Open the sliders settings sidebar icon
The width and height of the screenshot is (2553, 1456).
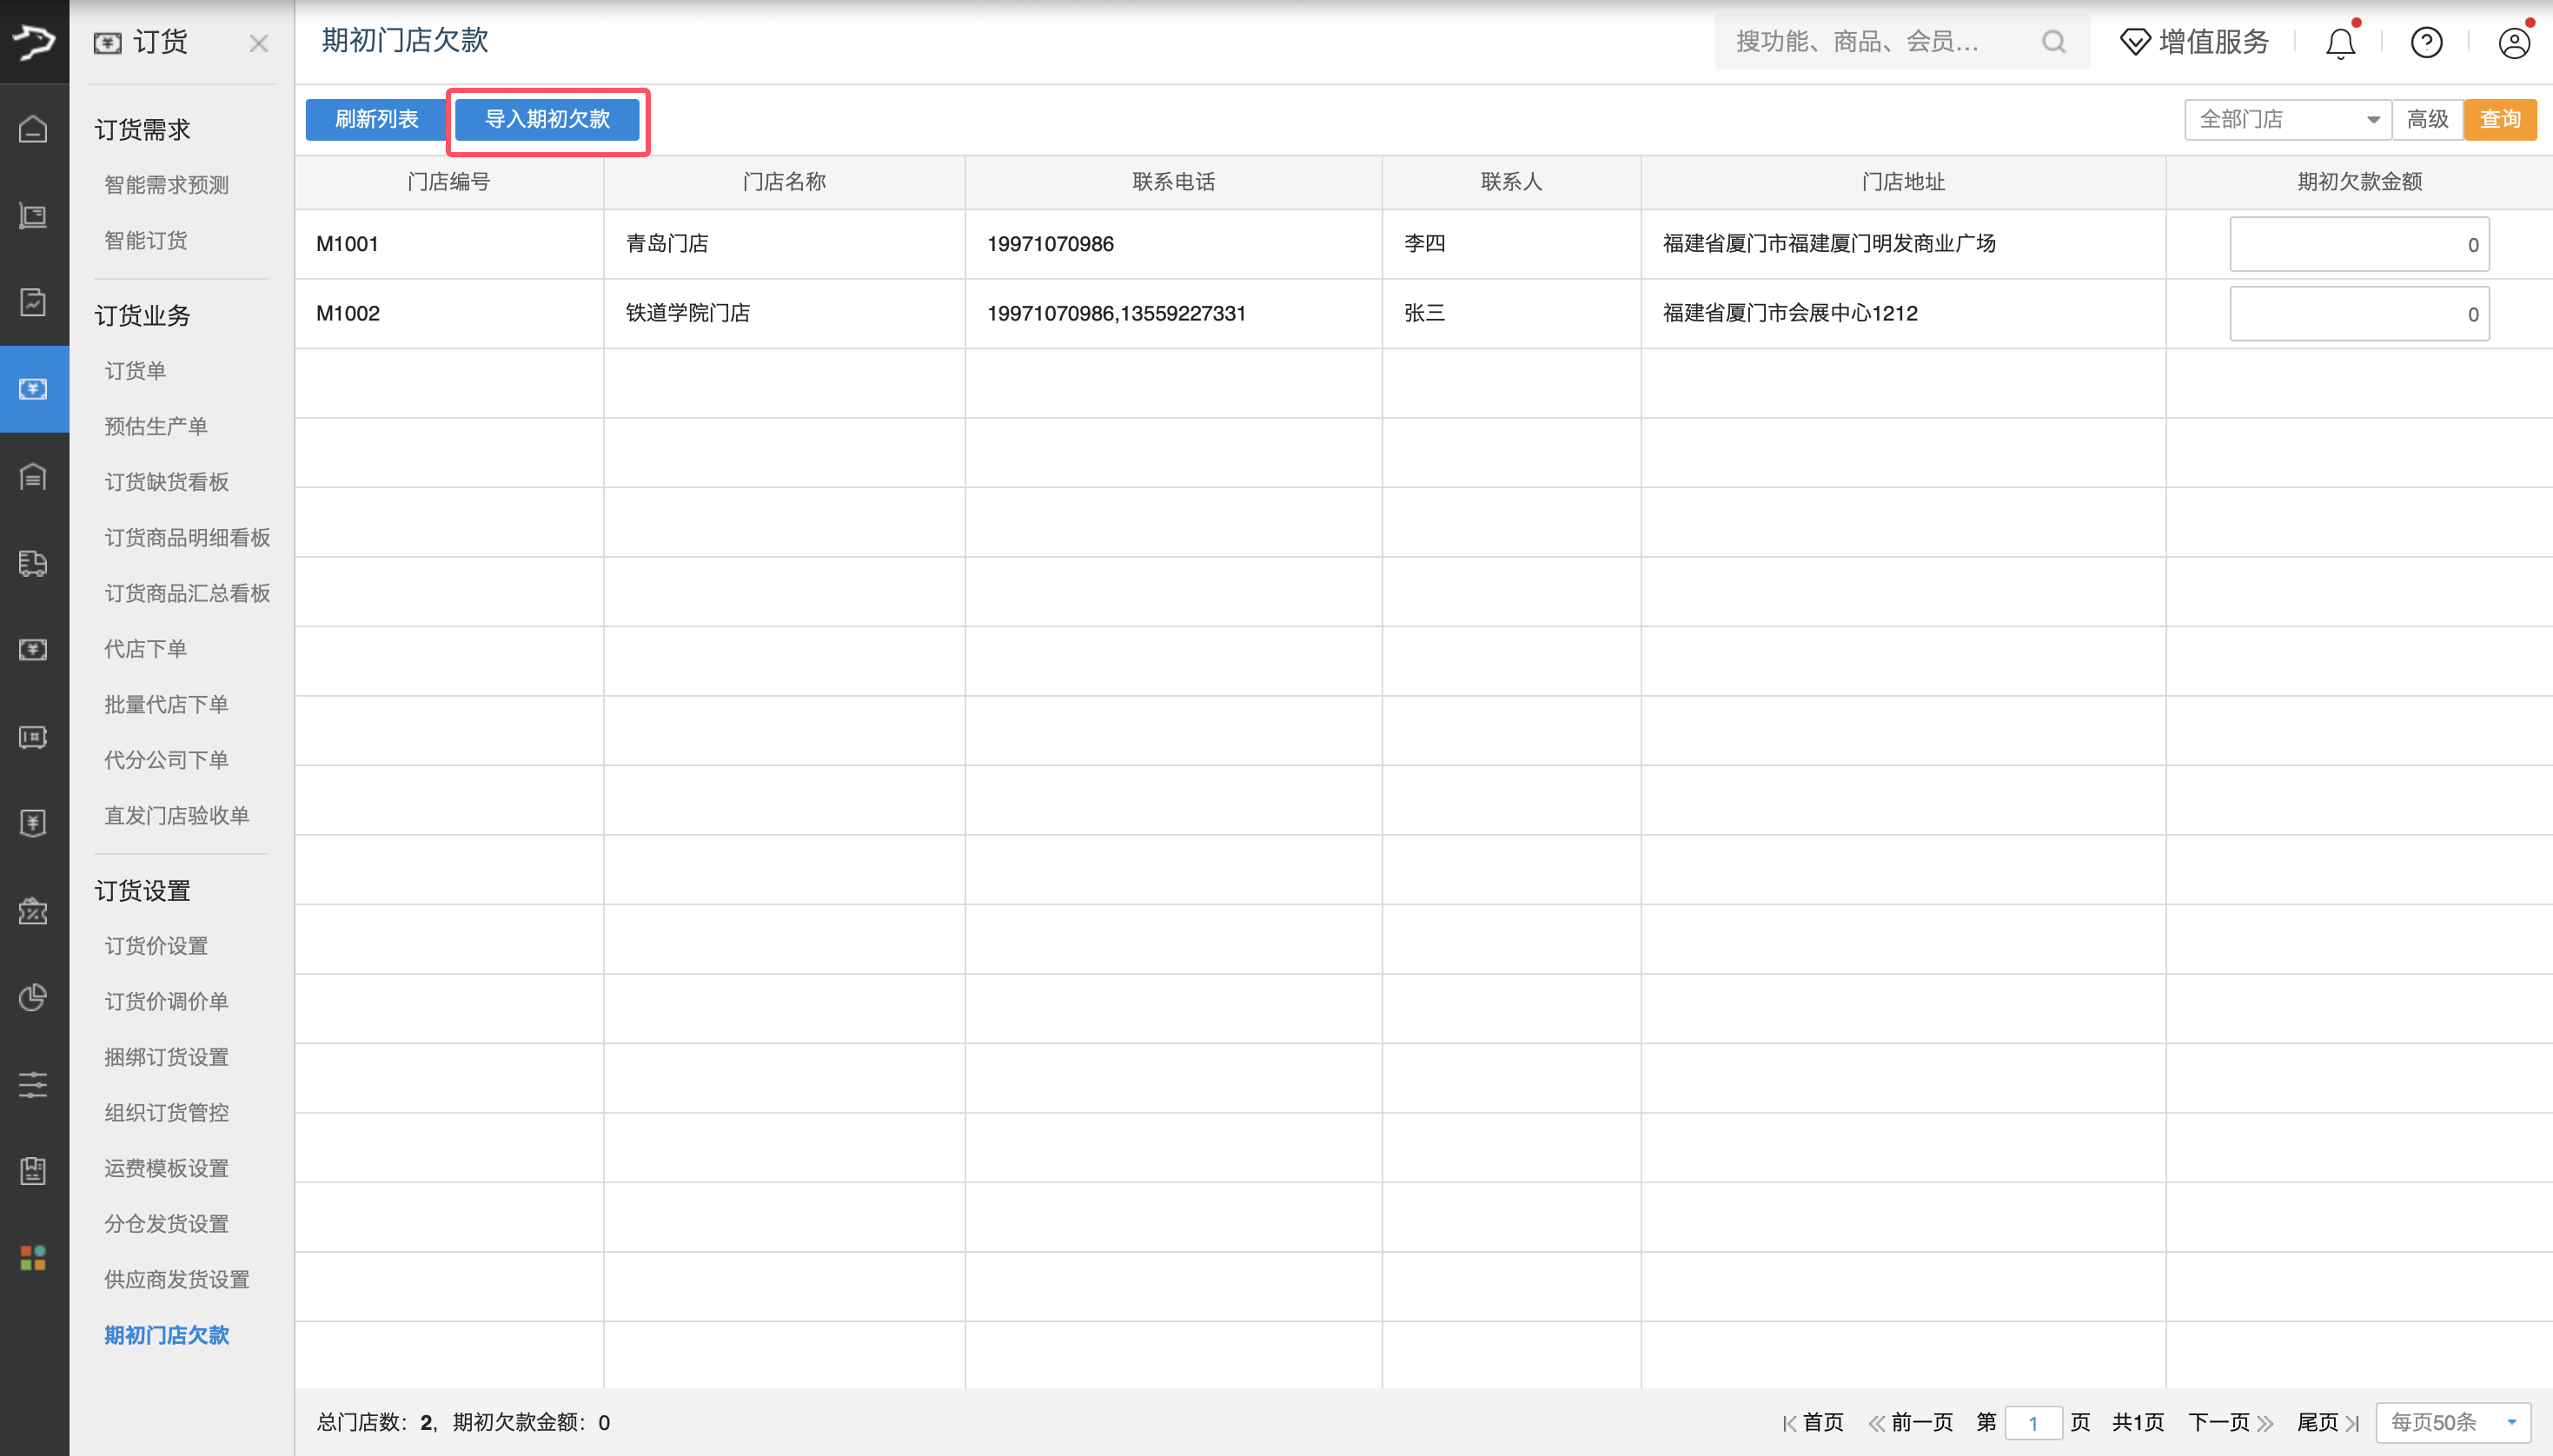click(33, 1084)
